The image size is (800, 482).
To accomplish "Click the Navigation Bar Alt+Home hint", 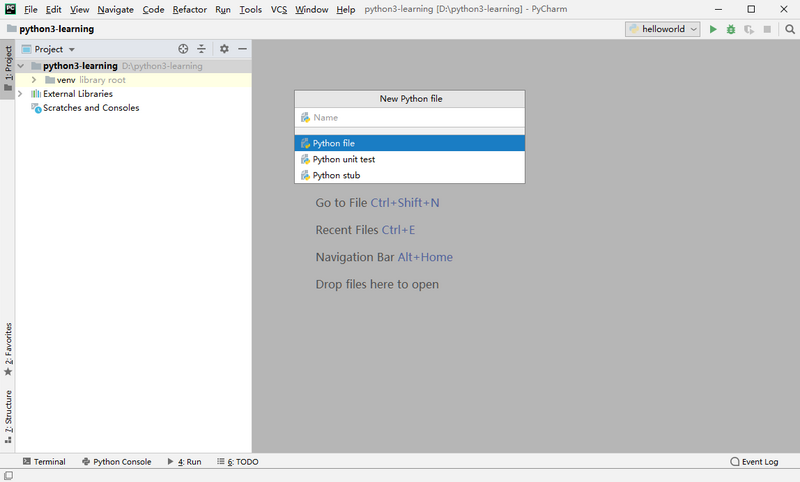I will pyautogui.click(x=384, y=257).
